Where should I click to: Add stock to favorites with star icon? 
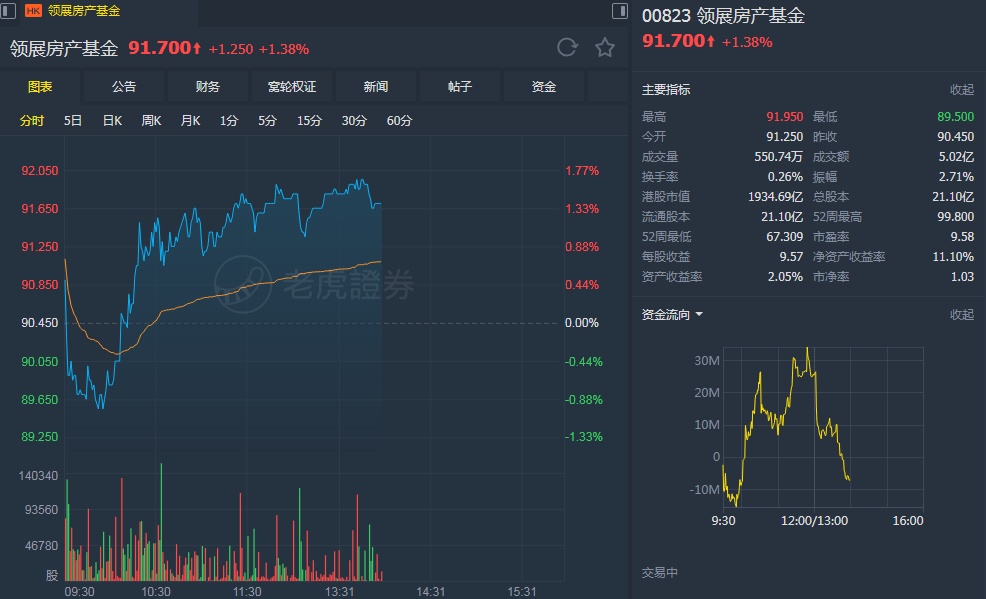(604, 47)
